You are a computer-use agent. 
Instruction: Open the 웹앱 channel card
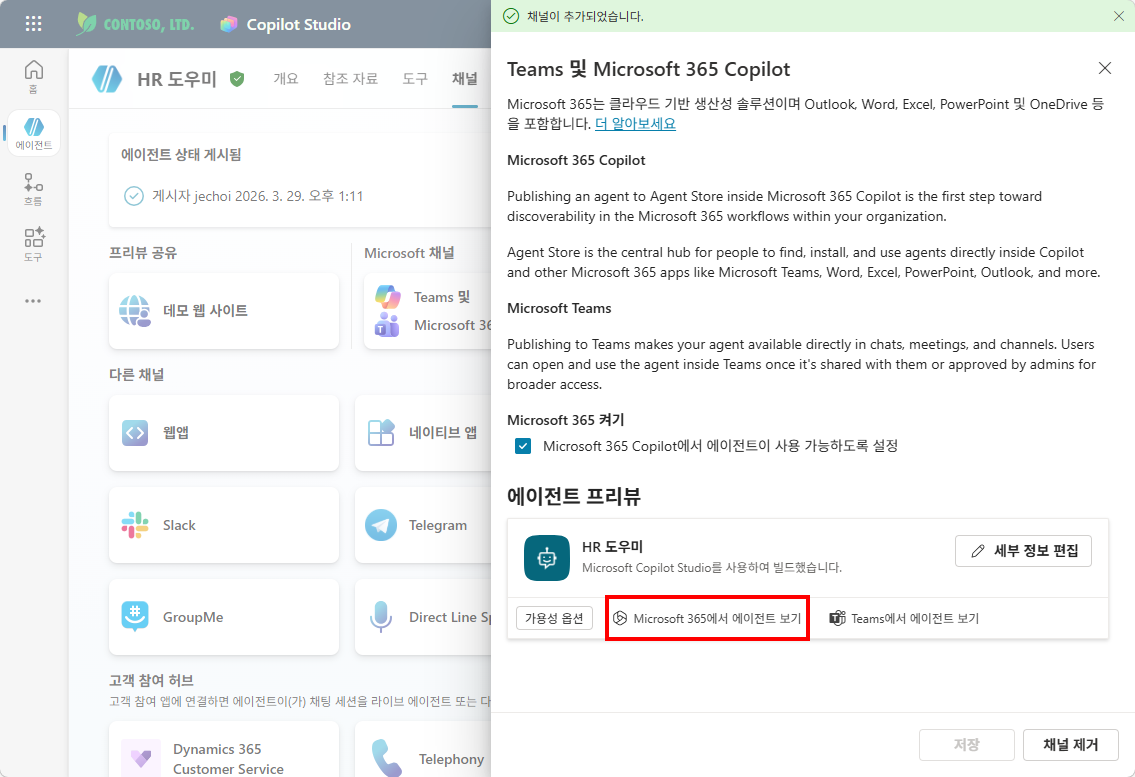click(x=224, y=432)
